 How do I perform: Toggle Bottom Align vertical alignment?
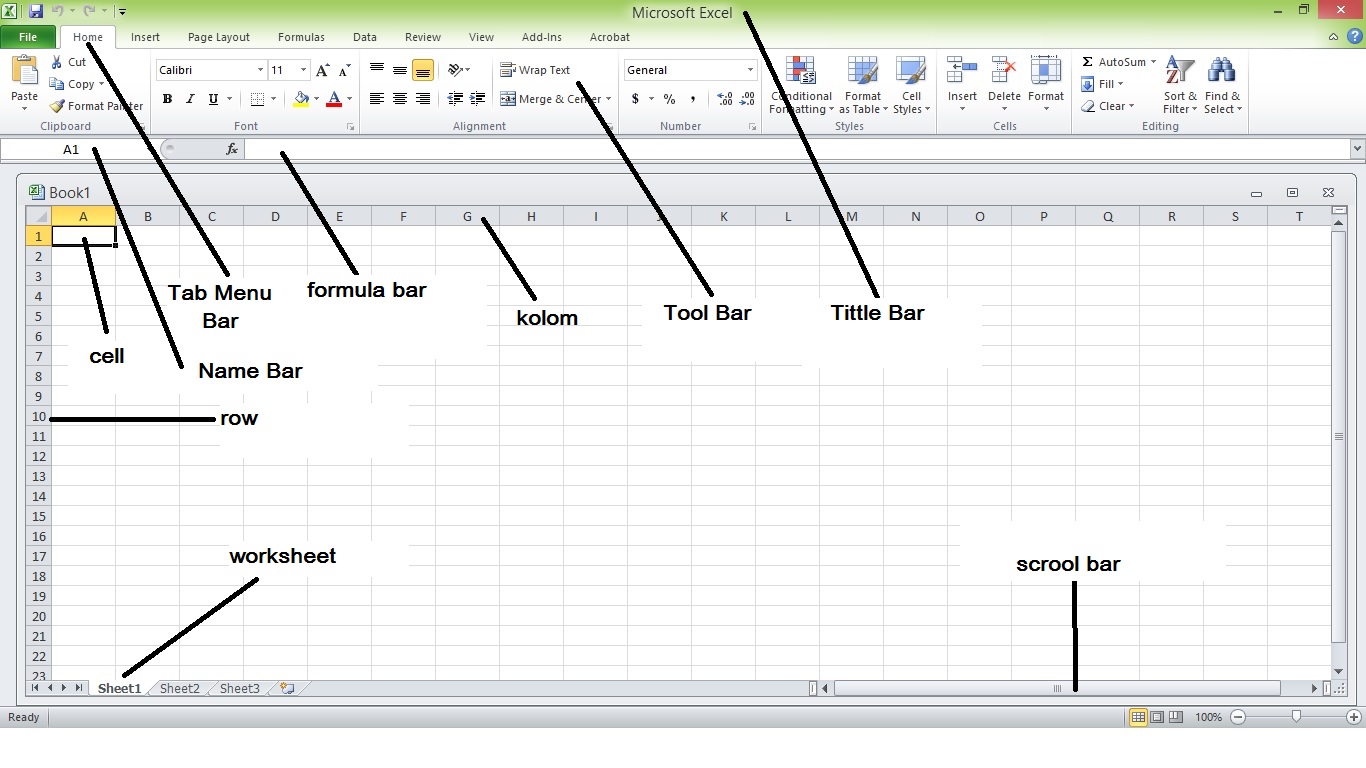tap(422, 70)
